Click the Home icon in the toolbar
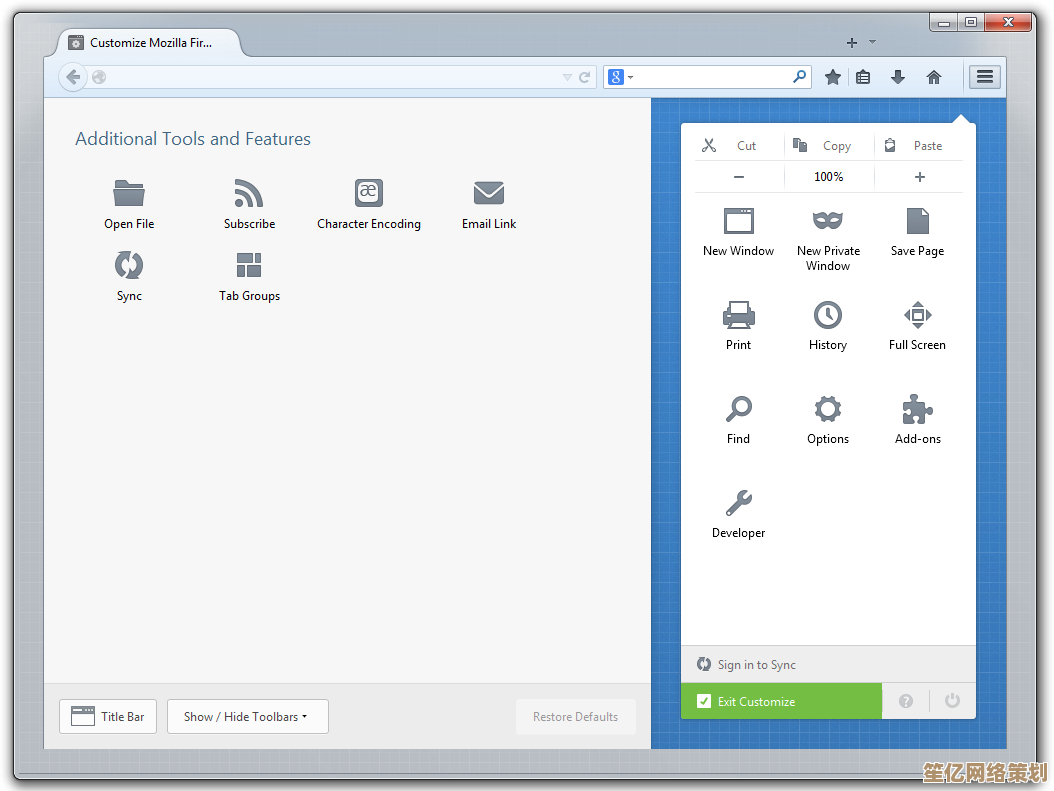This screenshot has width=1054, height=791. coord(934,77)
